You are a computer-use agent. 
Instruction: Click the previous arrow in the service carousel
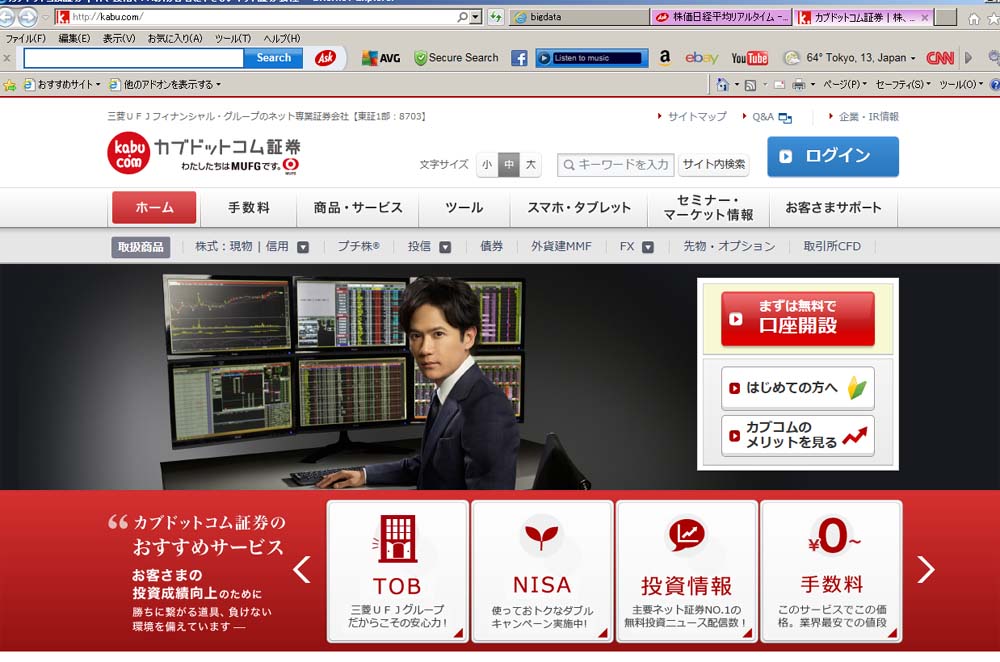(x=302, y=570)
